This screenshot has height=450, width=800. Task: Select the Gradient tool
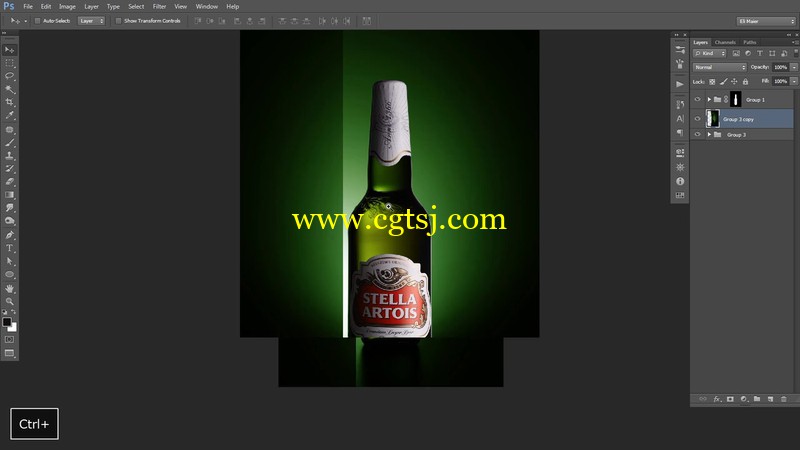pyautogui.click(x=9, y=195)
